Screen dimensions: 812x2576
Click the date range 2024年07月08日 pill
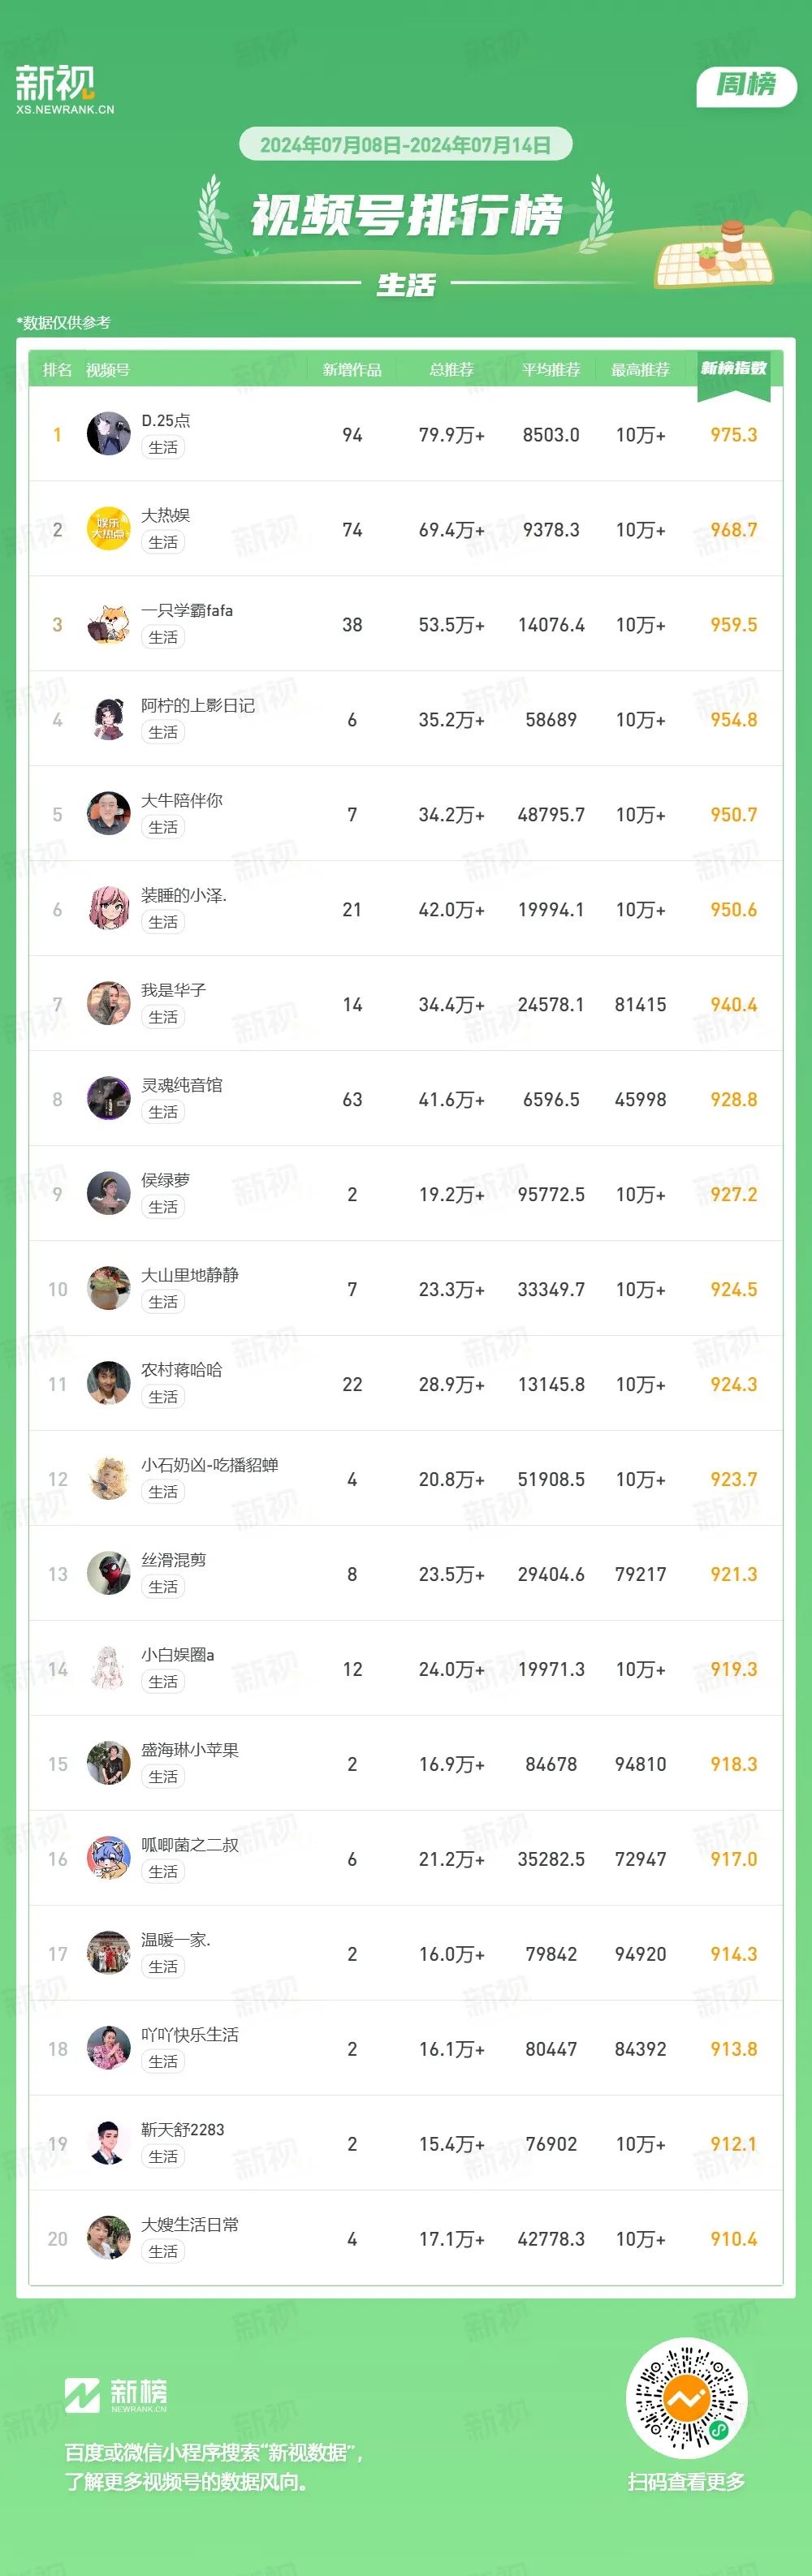tap(405, 145)
